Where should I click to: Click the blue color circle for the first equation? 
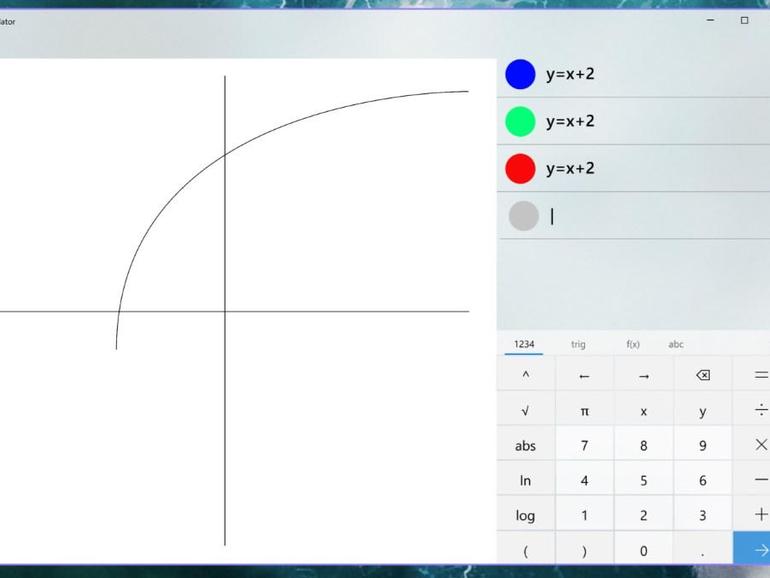520,74
